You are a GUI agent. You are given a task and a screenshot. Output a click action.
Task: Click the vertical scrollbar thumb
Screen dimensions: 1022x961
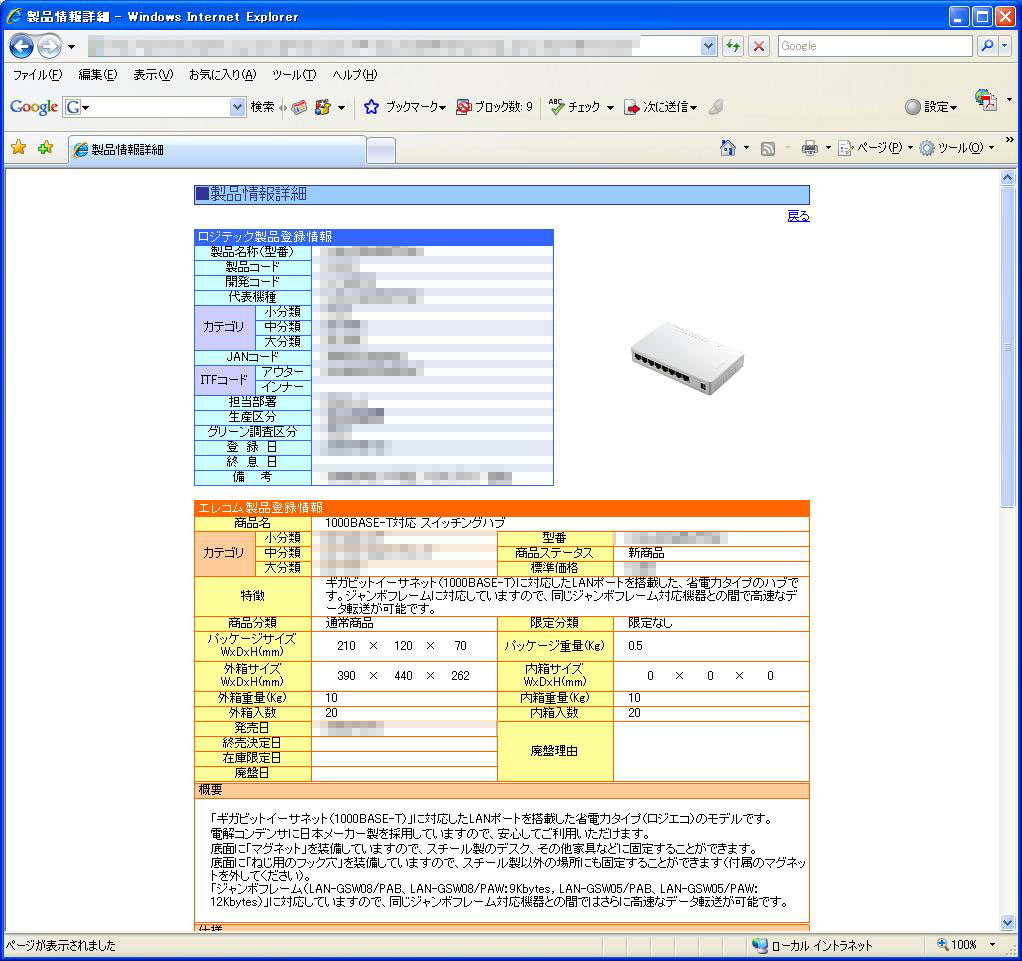(1008, 346)
